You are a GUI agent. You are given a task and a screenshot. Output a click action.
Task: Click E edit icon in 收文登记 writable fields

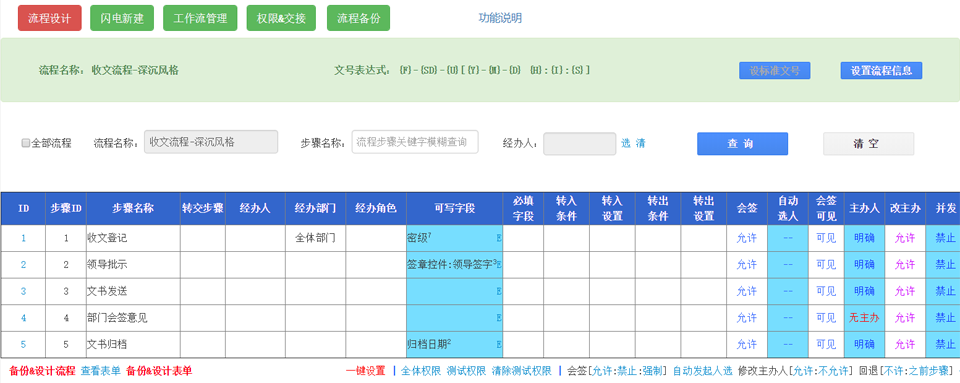coord(499,239)
